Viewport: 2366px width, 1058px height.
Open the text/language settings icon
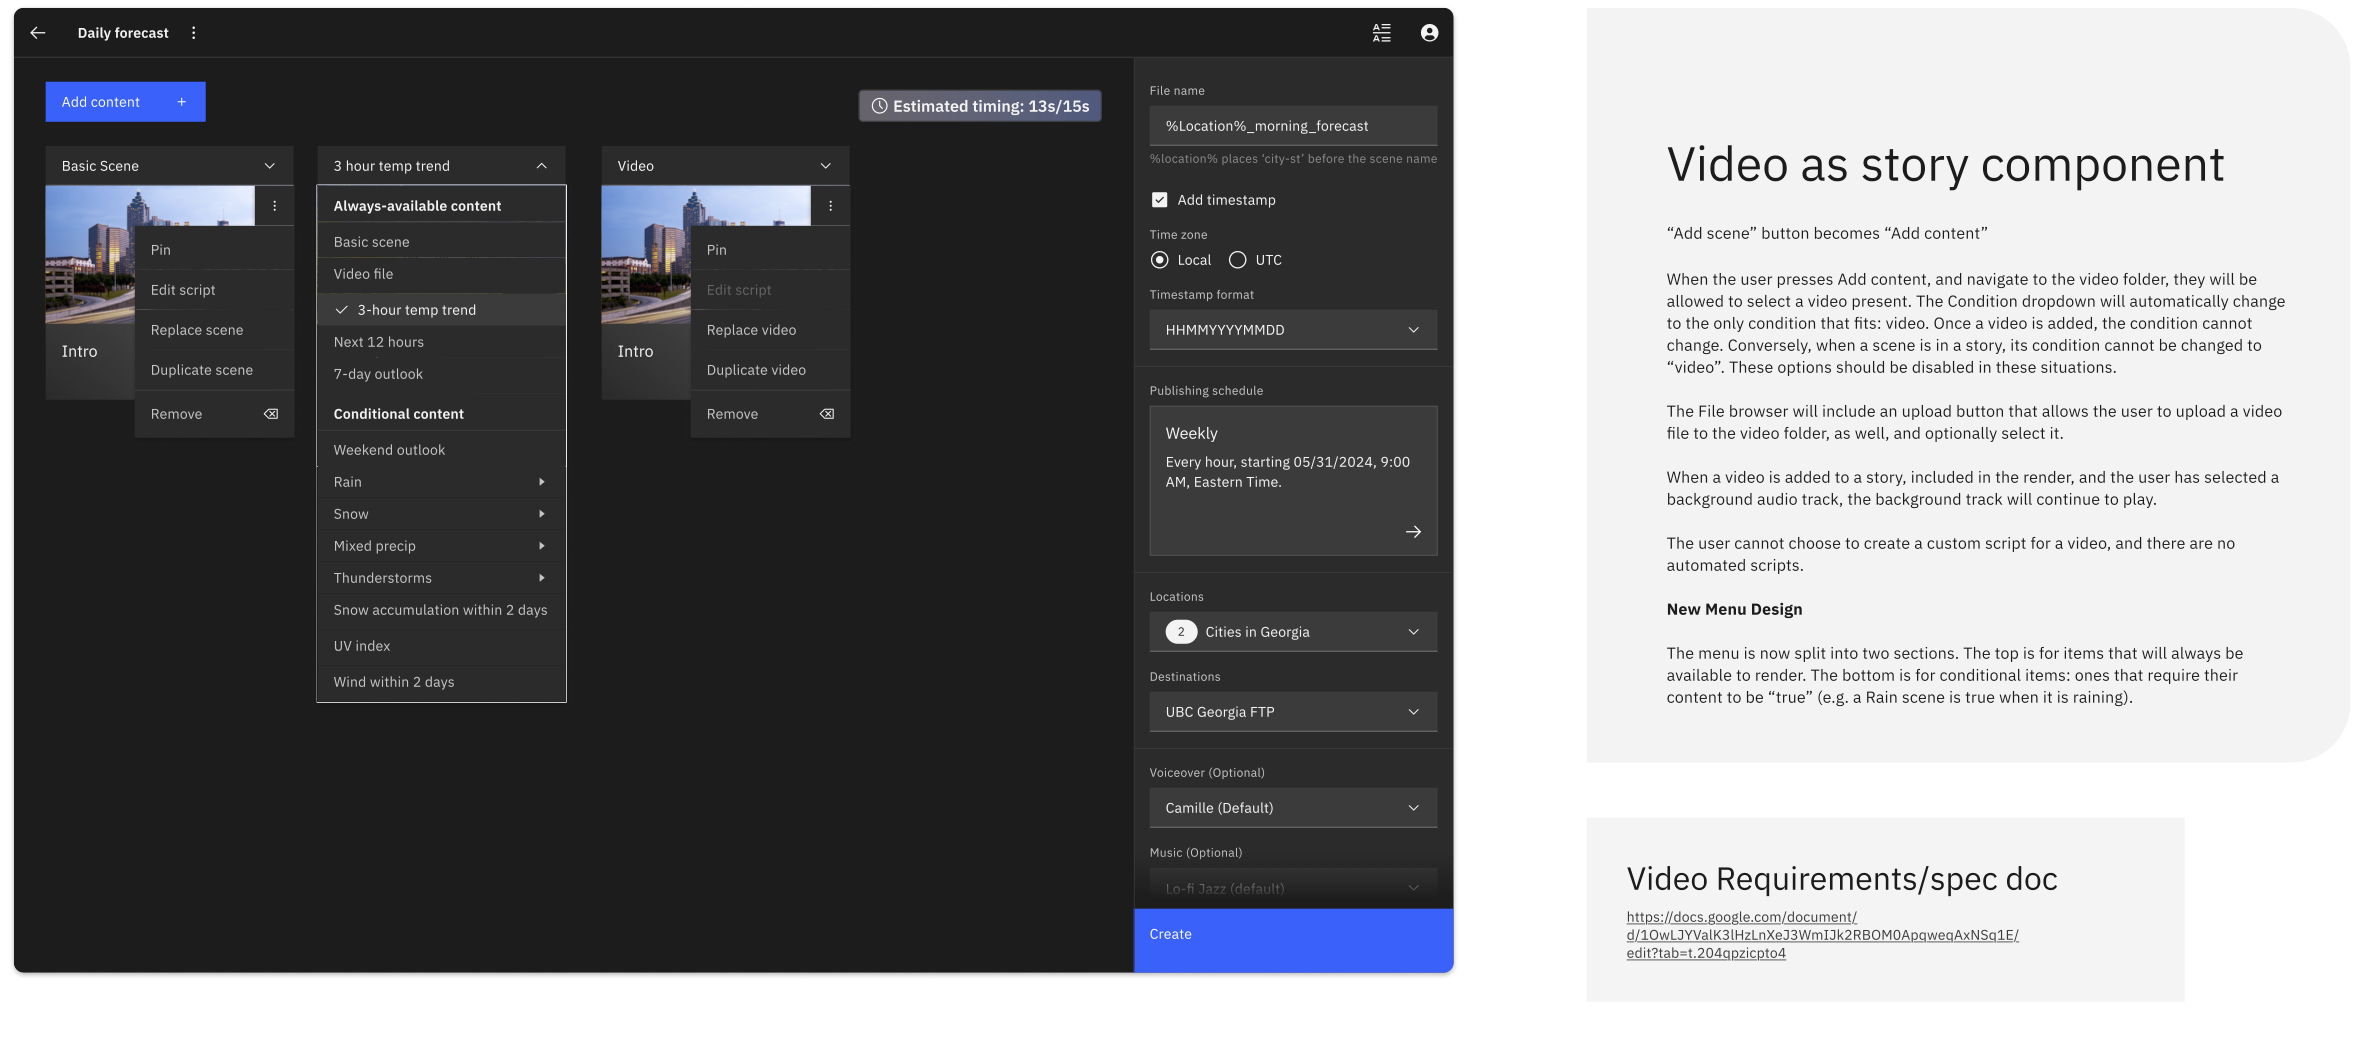pos(1381,33)
